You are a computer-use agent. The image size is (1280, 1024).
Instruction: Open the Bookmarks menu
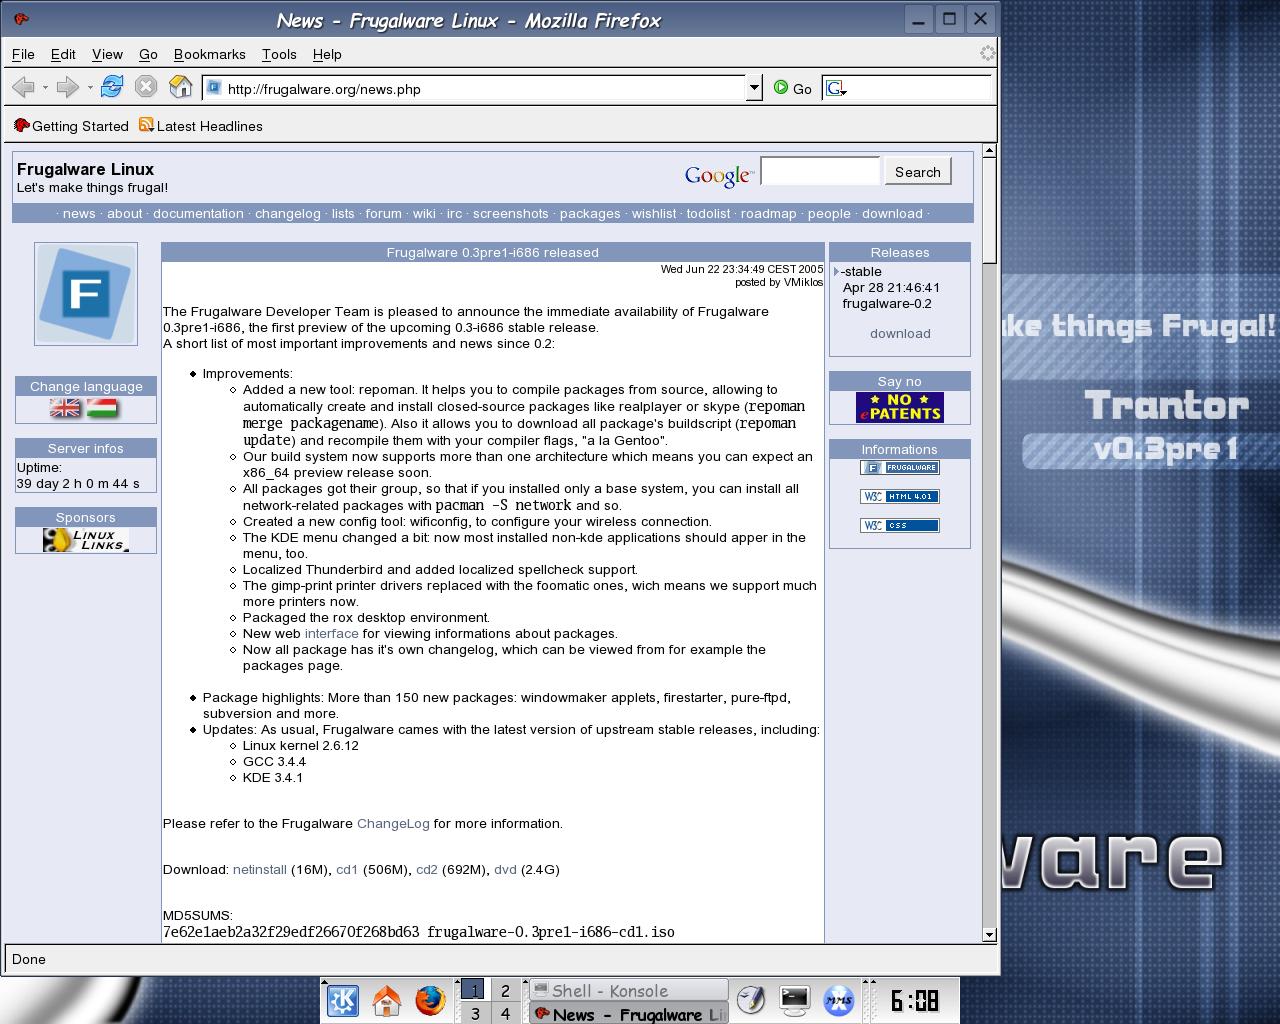coord(209,54)
